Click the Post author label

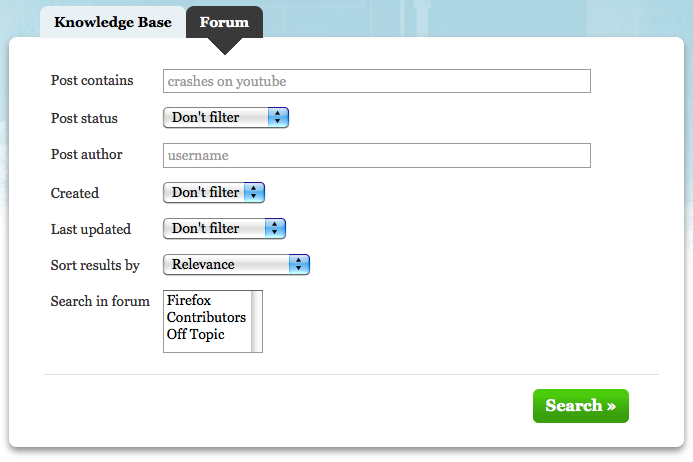[87, 155]
